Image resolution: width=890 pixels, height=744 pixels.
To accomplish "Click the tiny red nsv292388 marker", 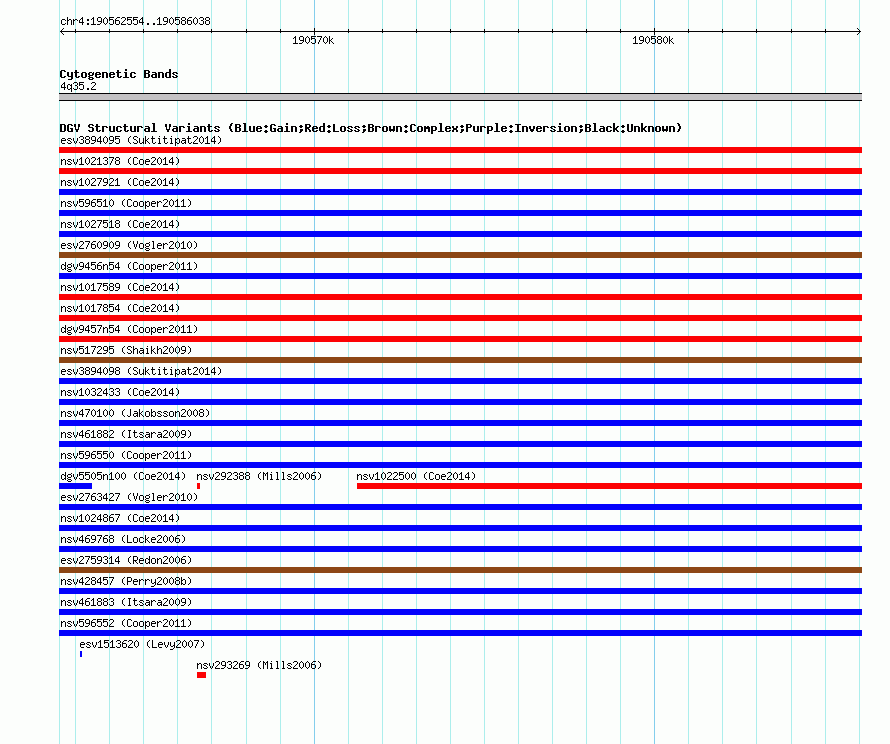I will pos(198,486).
